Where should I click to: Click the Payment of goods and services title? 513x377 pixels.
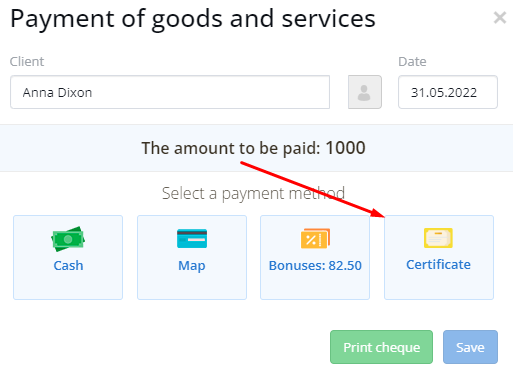click(193, 19)
